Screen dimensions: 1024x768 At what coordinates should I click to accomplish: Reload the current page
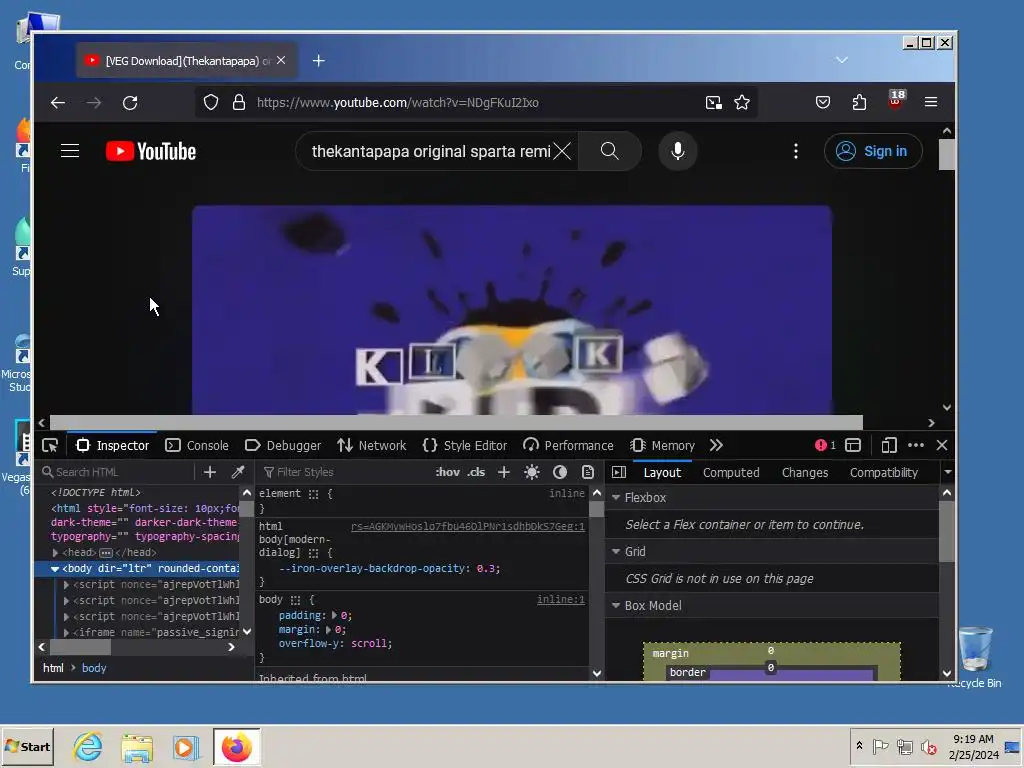tap(130, 103)
